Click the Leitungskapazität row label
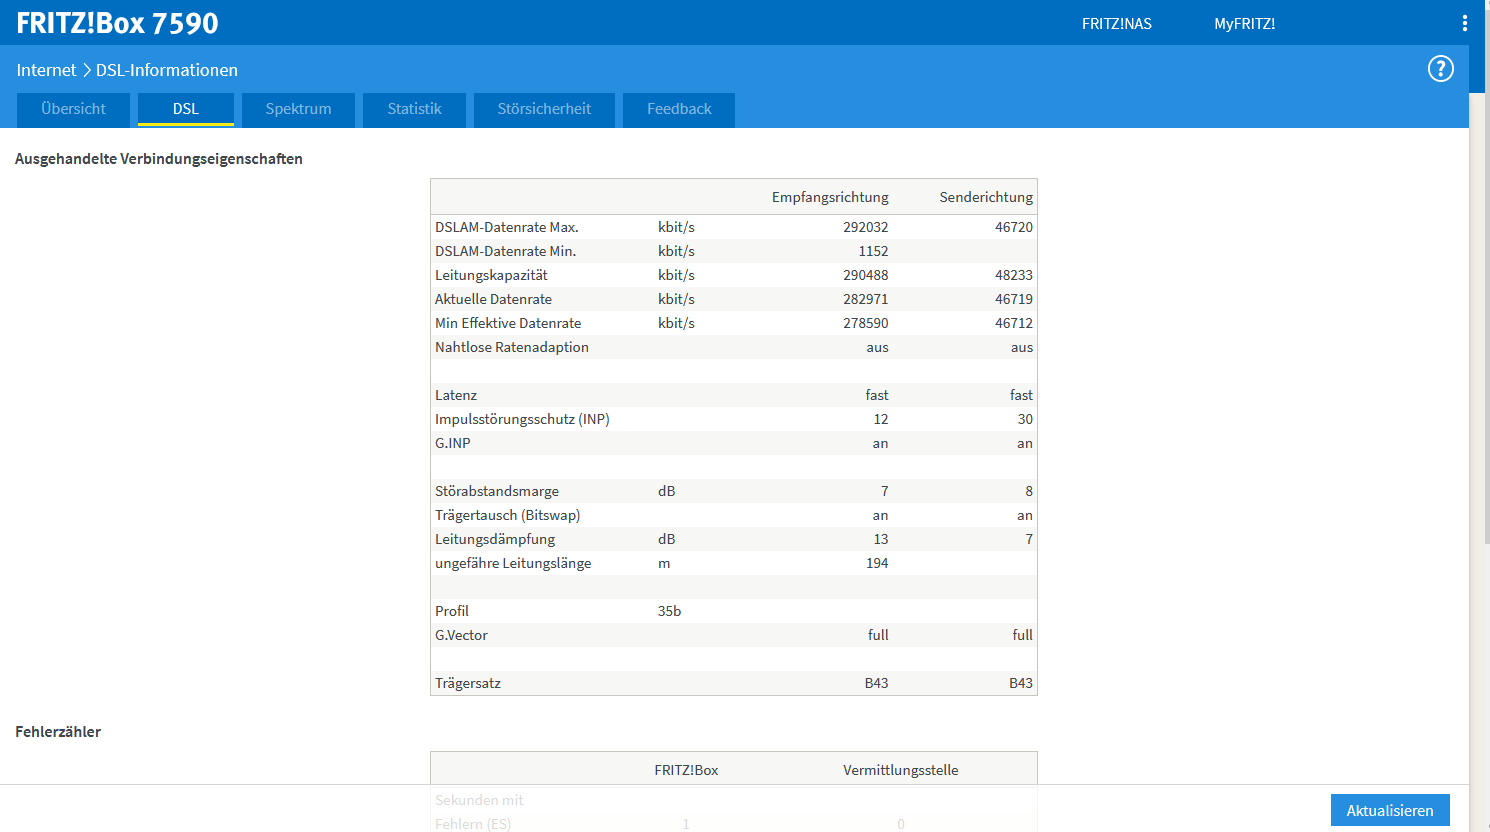Screen dimensions: 1490x832 [491, 275]
